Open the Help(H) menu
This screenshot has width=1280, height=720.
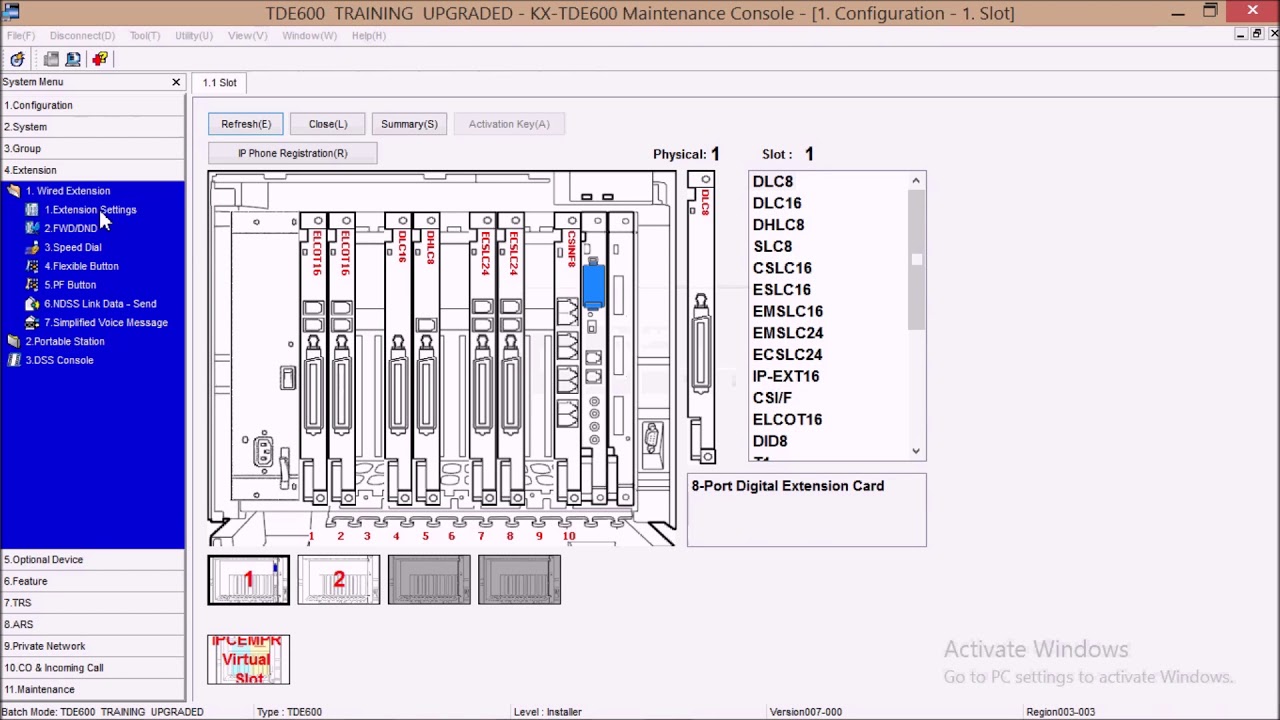pyautogui.click(x=369, y=36)
